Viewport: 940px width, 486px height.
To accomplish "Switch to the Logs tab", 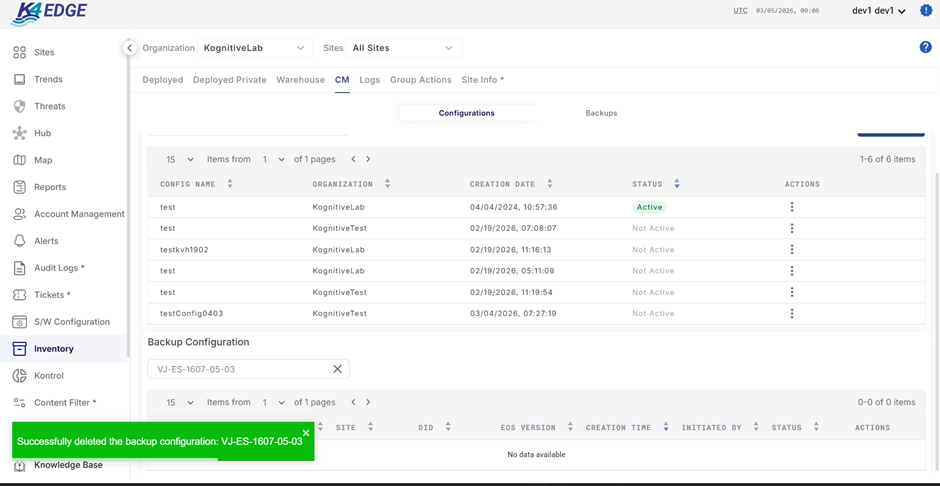I will (x=369, y=80).
